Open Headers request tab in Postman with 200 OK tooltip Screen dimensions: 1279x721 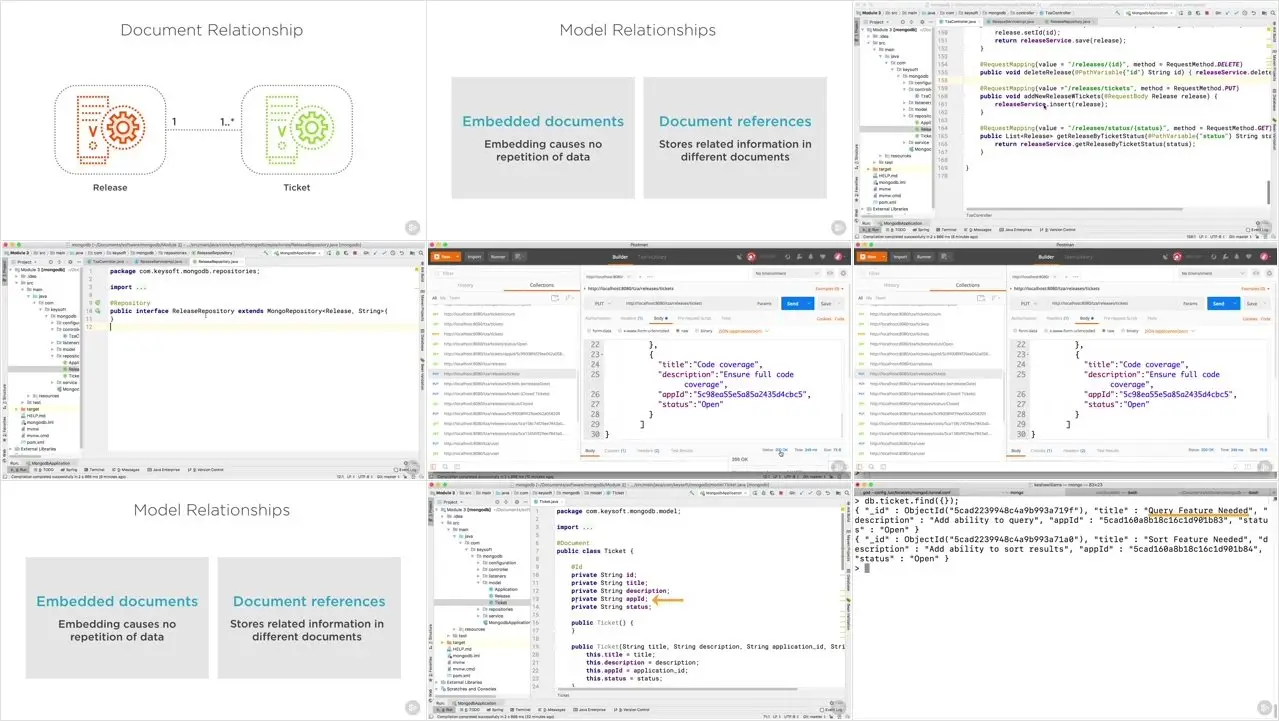click(x=630, y=319)
